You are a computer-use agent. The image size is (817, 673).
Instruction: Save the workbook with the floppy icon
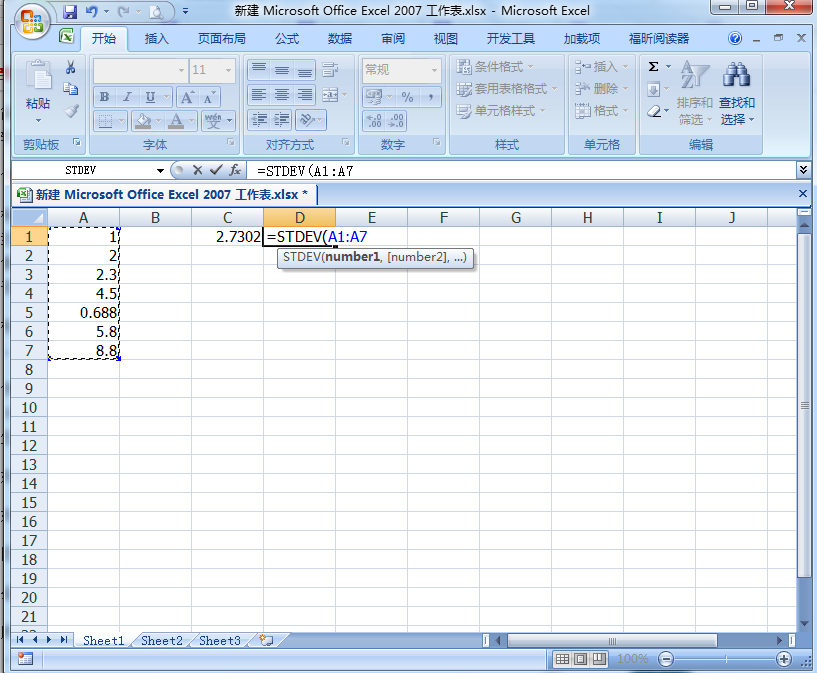70,11
